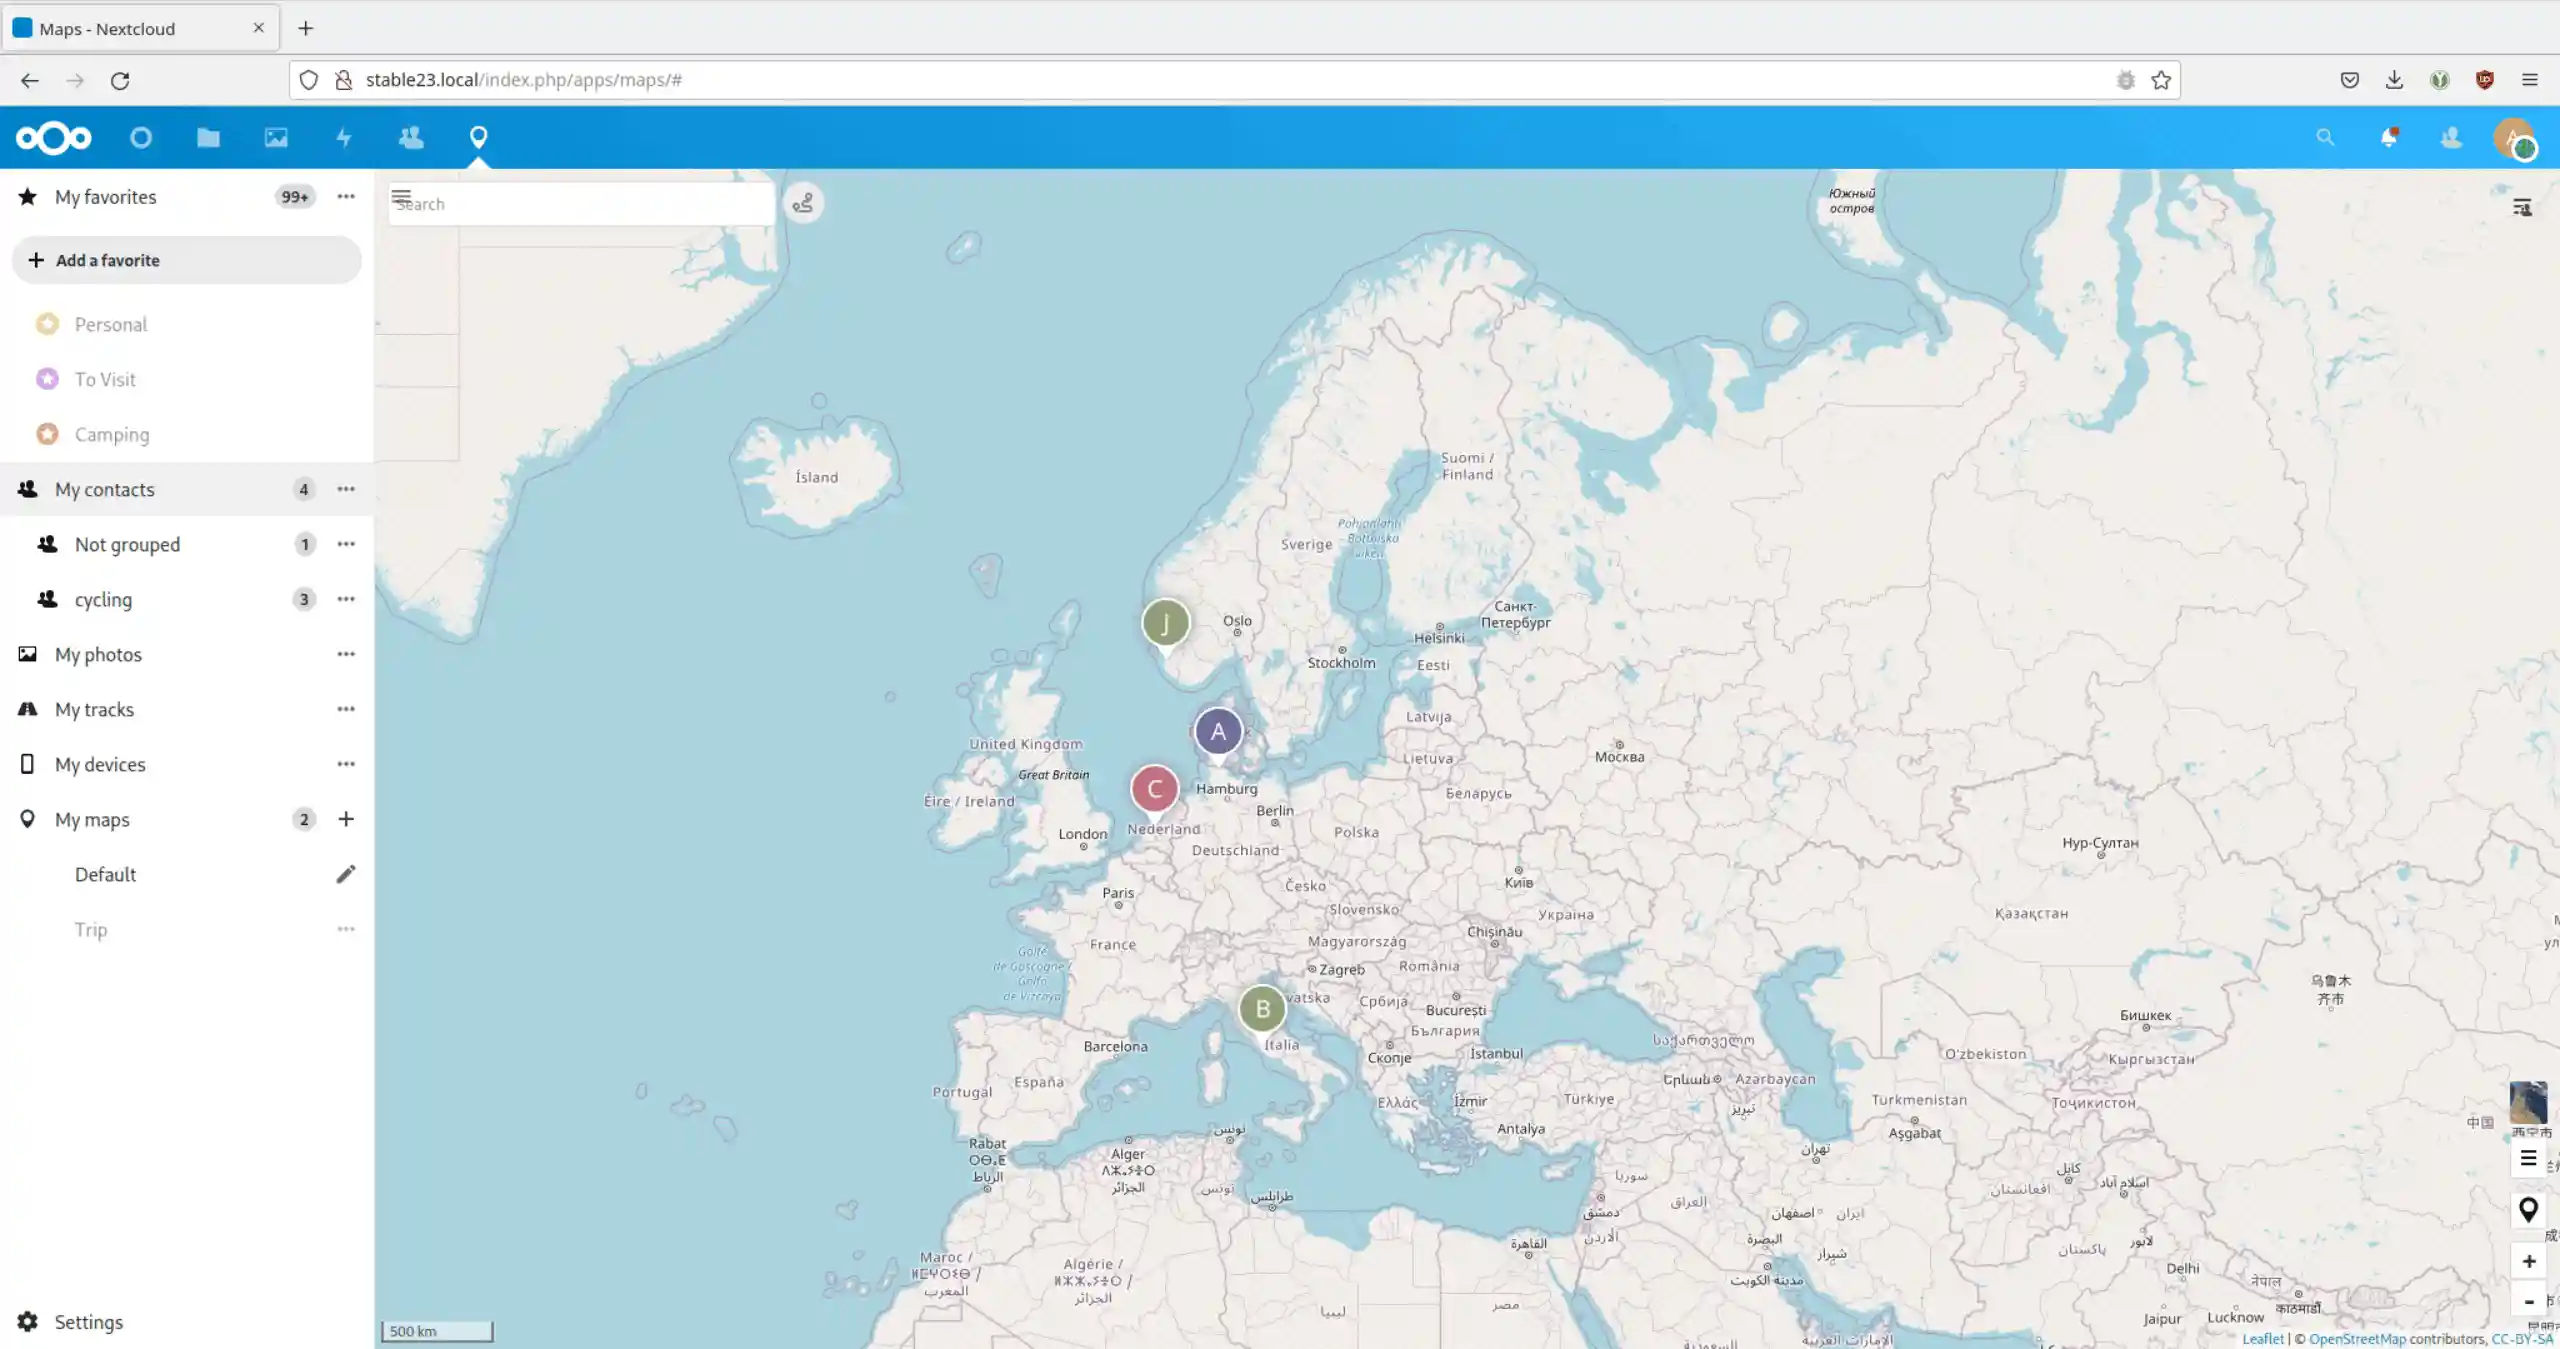Open My favorites three-dot menu
The height and width of the screenshot is (1349, 2560).
pyautogui.click(x=346, y=197)
